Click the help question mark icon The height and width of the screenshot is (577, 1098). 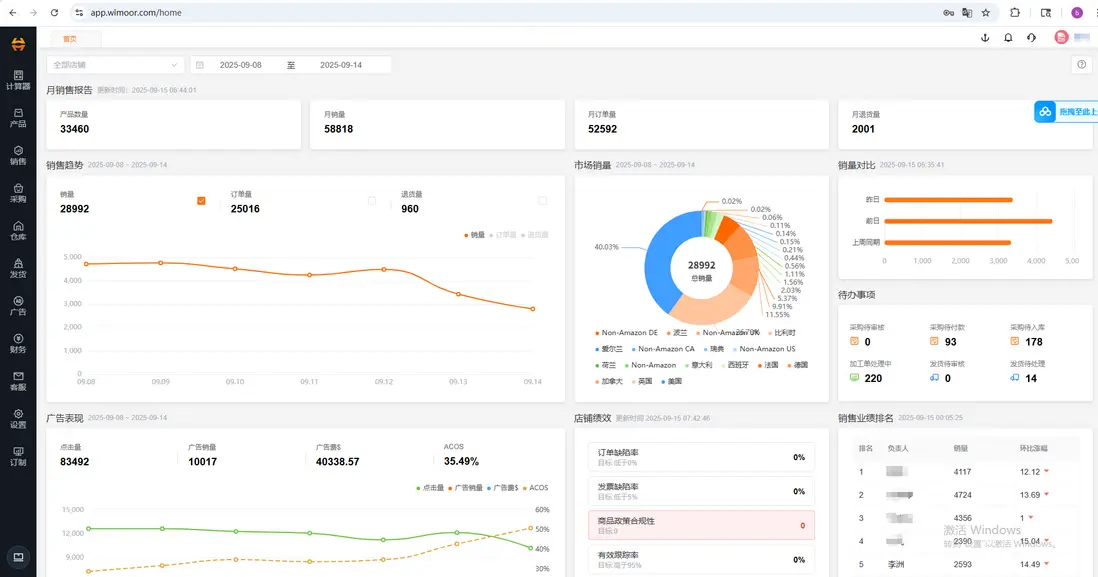1082,64
